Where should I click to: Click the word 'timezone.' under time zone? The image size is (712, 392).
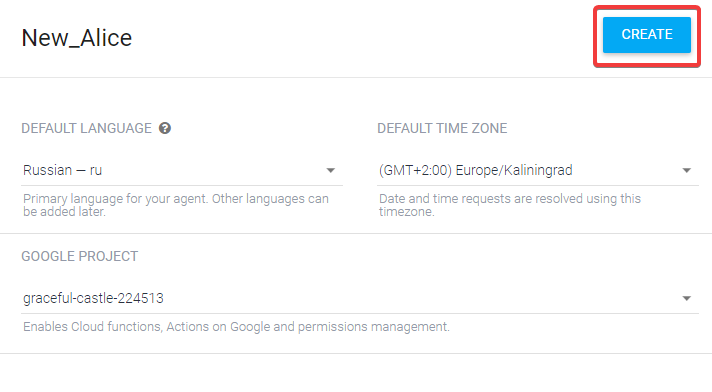tap(407, 212)
